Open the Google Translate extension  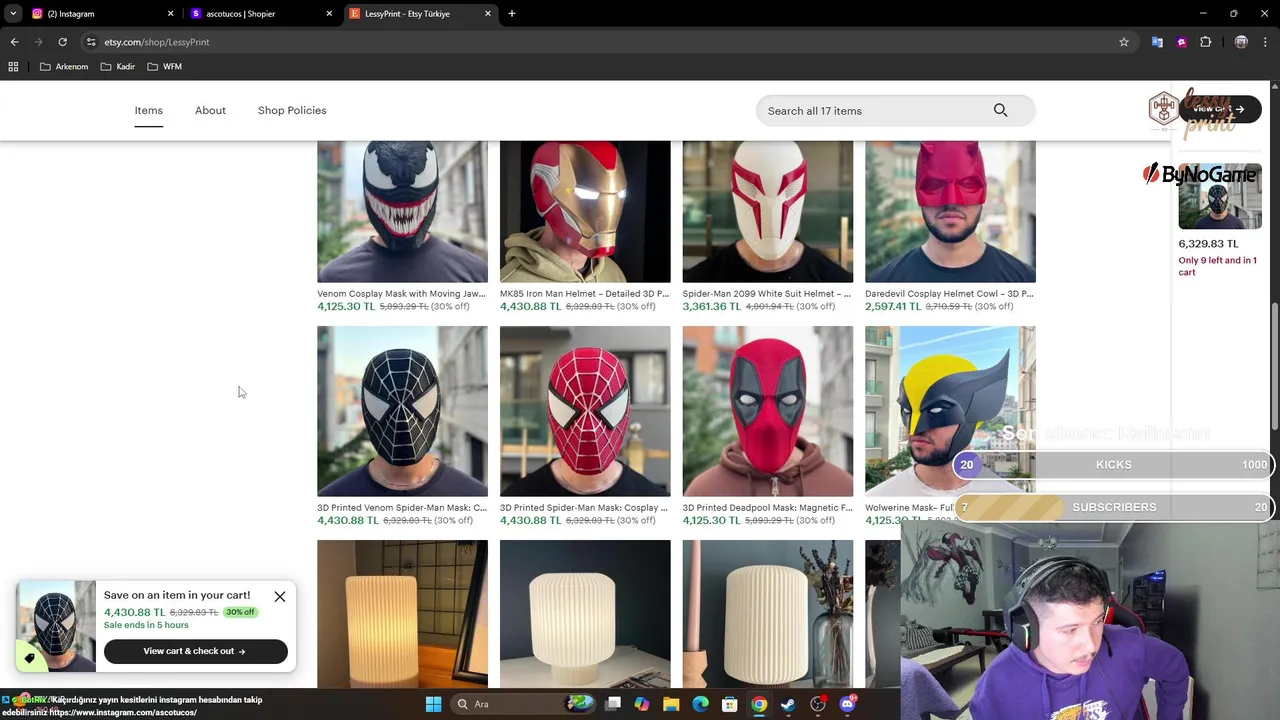click(1157, 42)
